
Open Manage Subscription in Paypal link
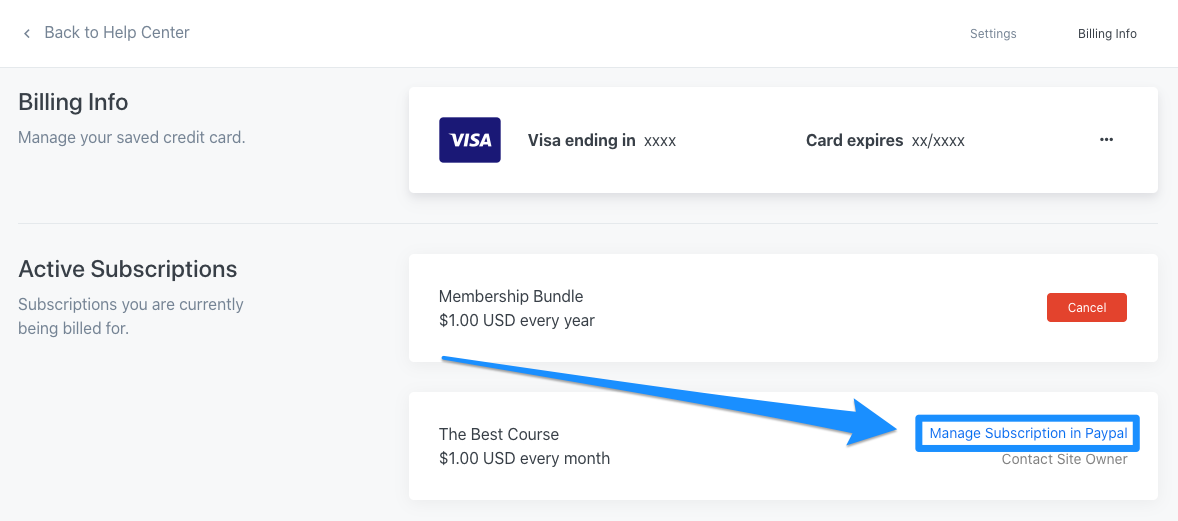1028,433
